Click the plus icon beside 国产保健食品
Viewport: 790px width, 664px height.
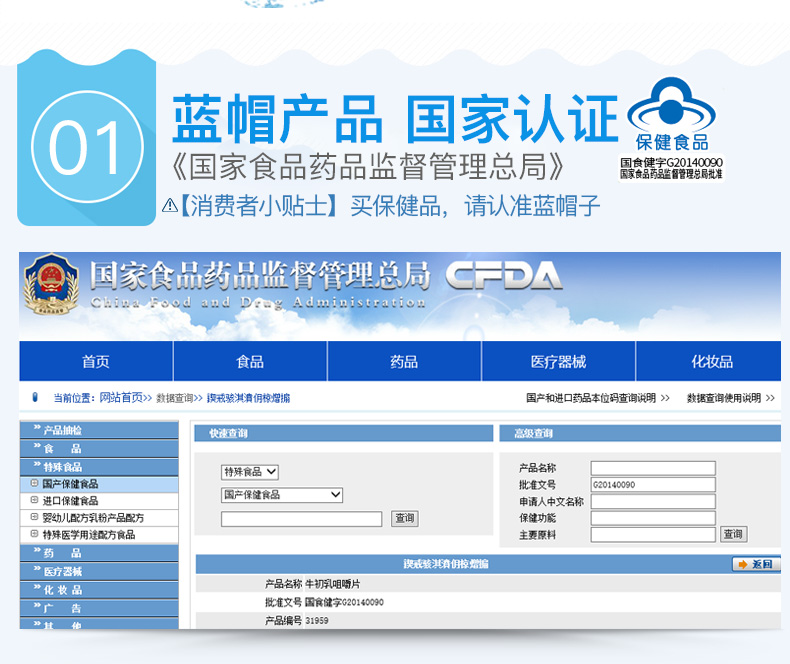coord(34,483)
